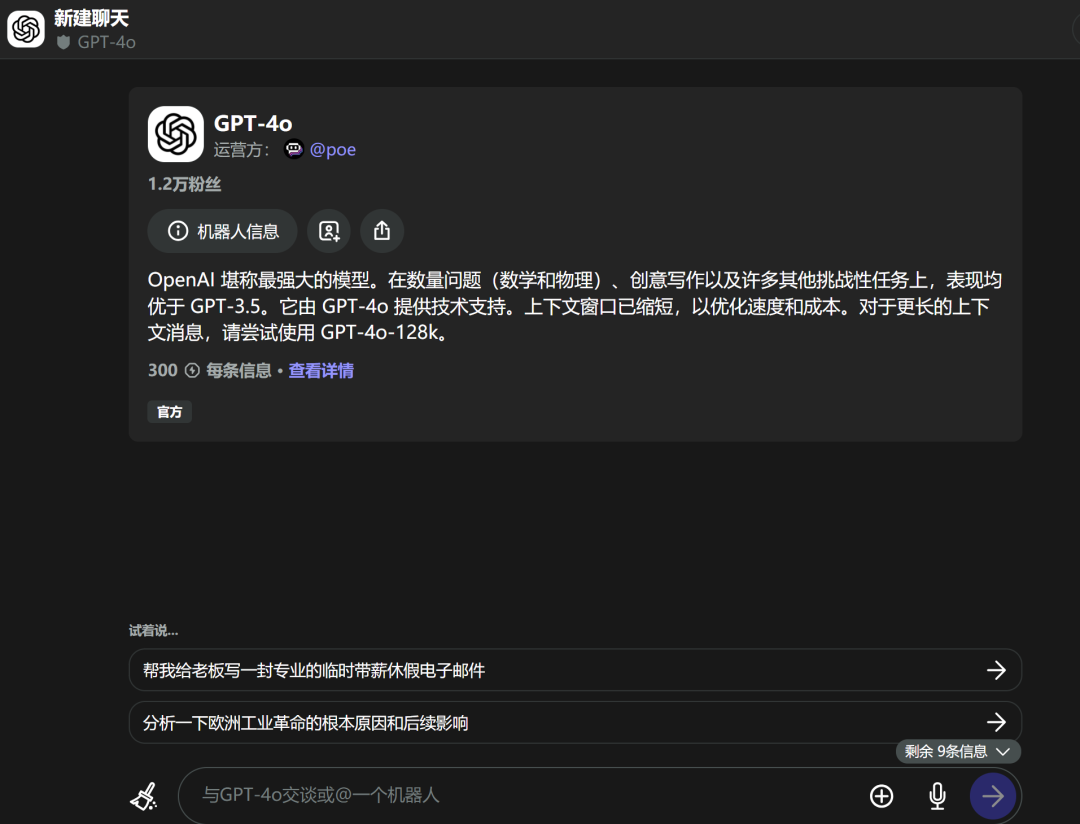Click the follow bot person-plus icon
The width and height of the screenshot is (1080, 824).
click(329, 231)
